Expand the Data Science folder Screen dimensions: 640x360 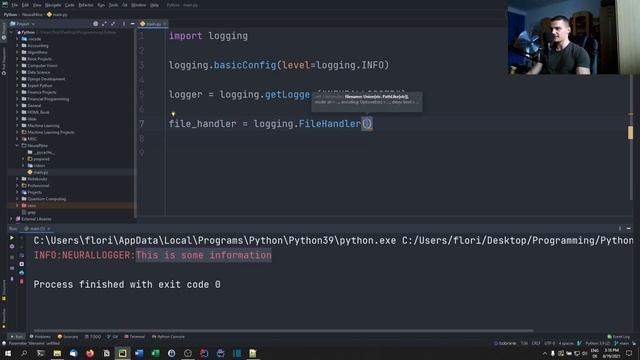coord(18,72)
